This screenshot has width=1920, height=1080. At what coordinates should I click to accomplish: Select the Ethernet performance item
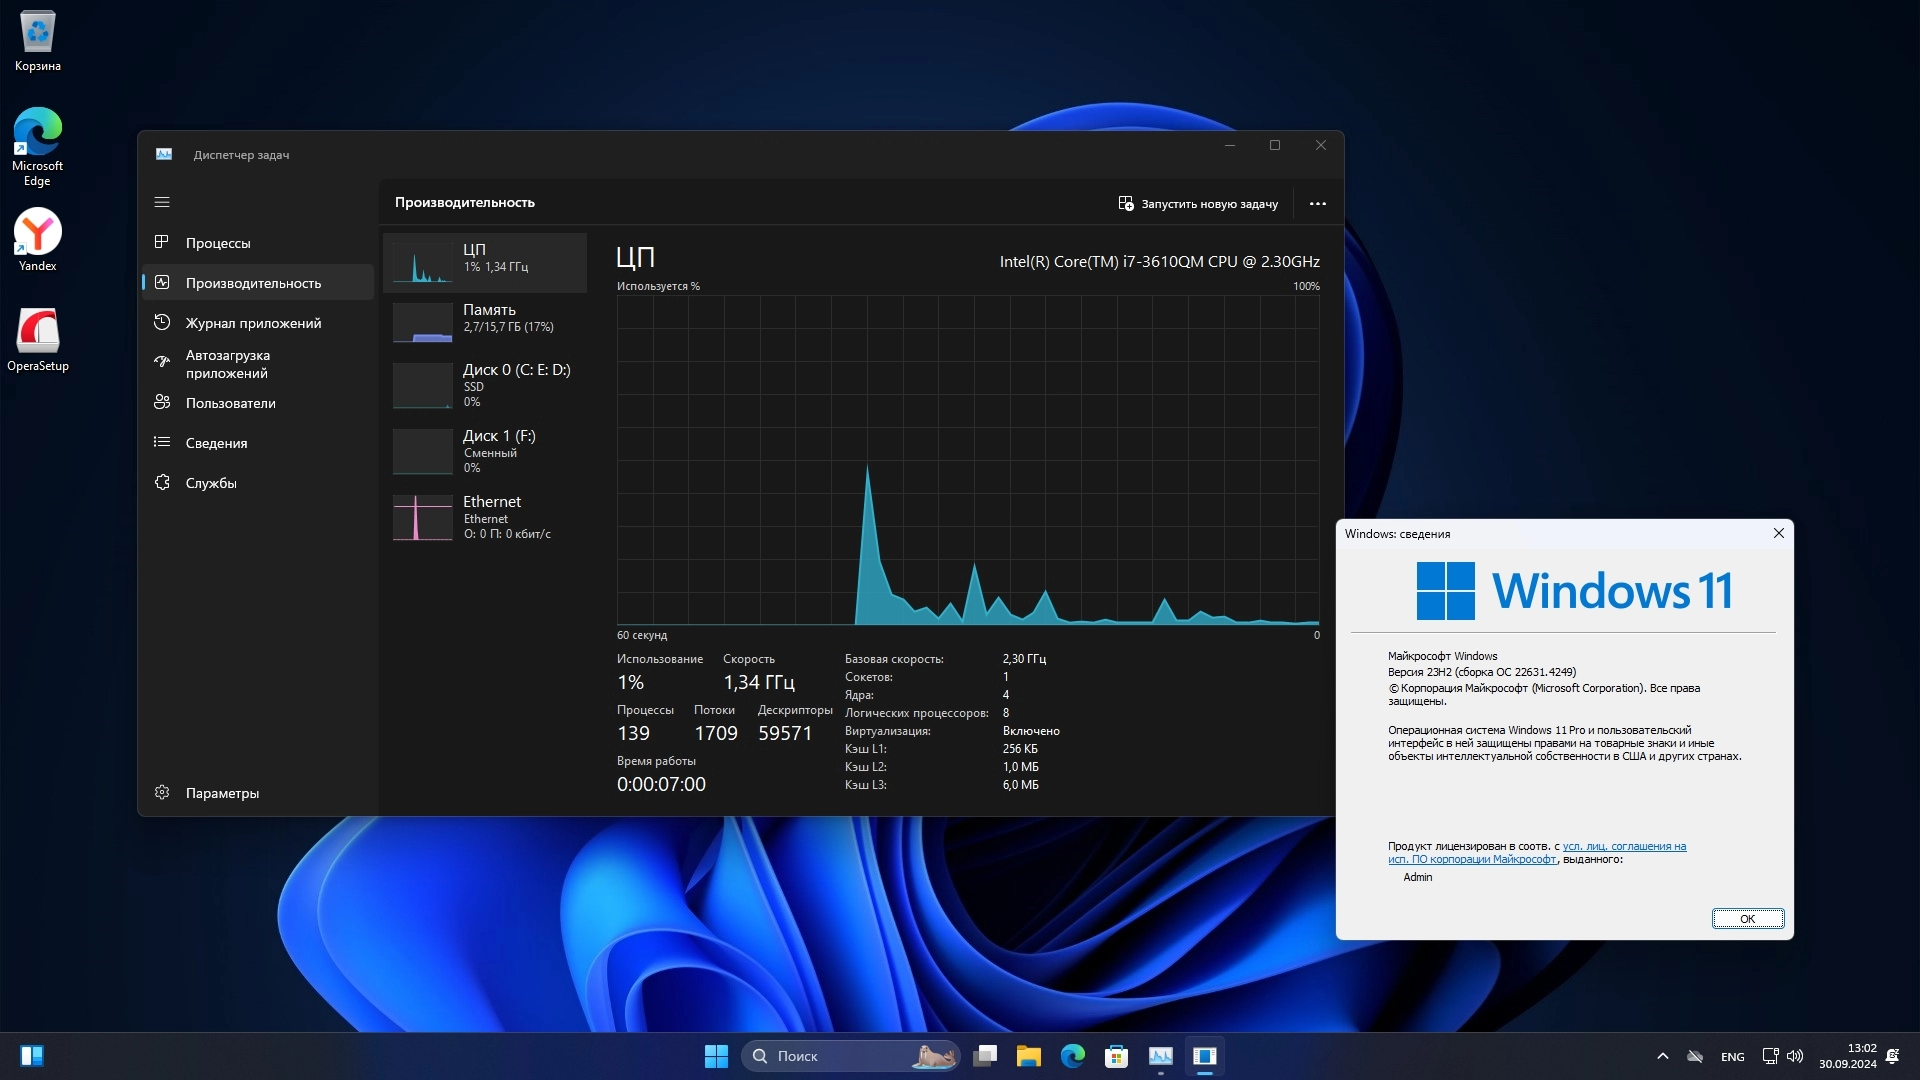pyautogui.click(x=485, y=517)
